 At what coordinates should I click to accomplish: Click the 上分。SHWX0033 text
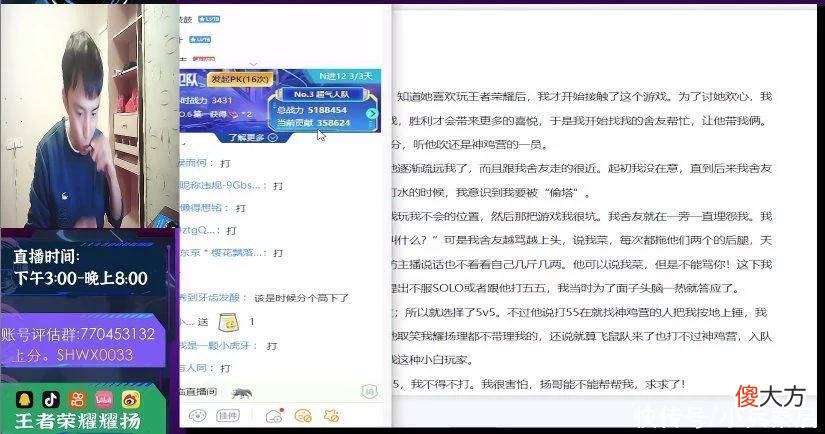(x=72, y=355)
